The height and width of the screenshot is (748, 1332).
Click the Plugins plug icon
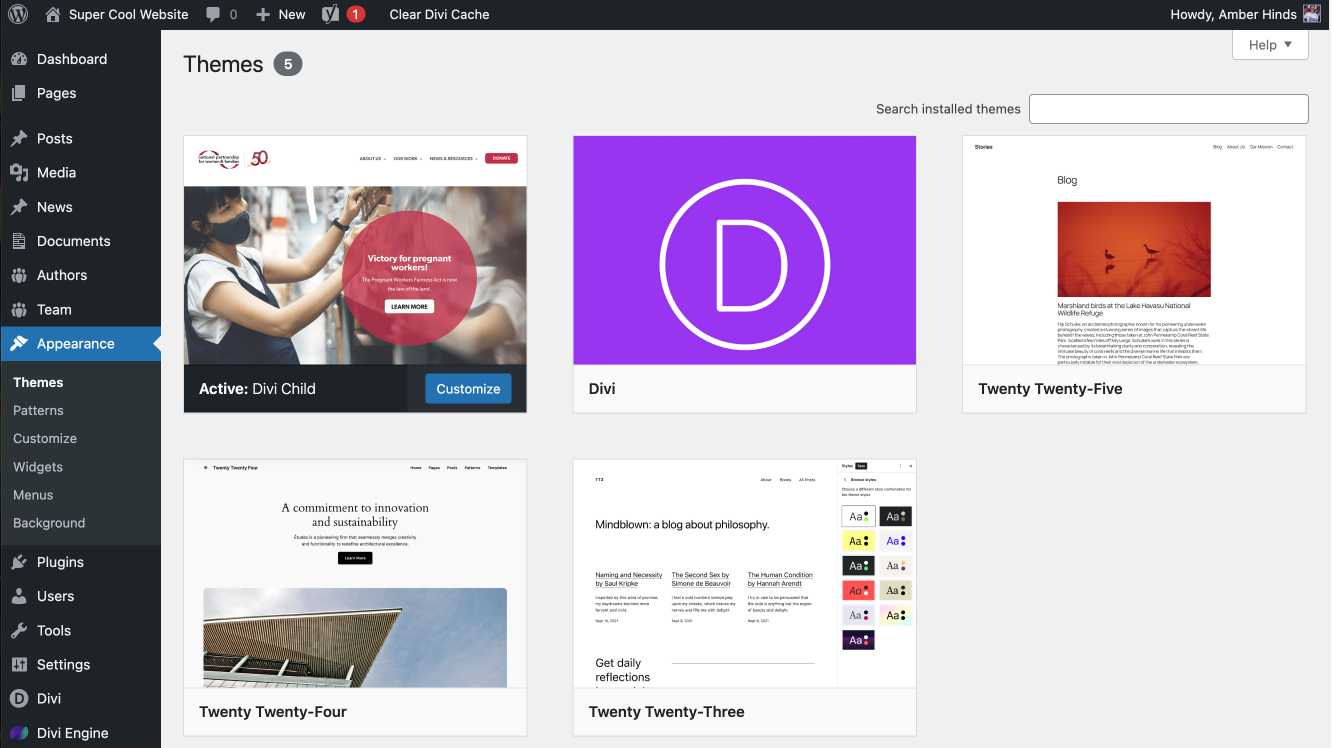click(x=19, y=562)
